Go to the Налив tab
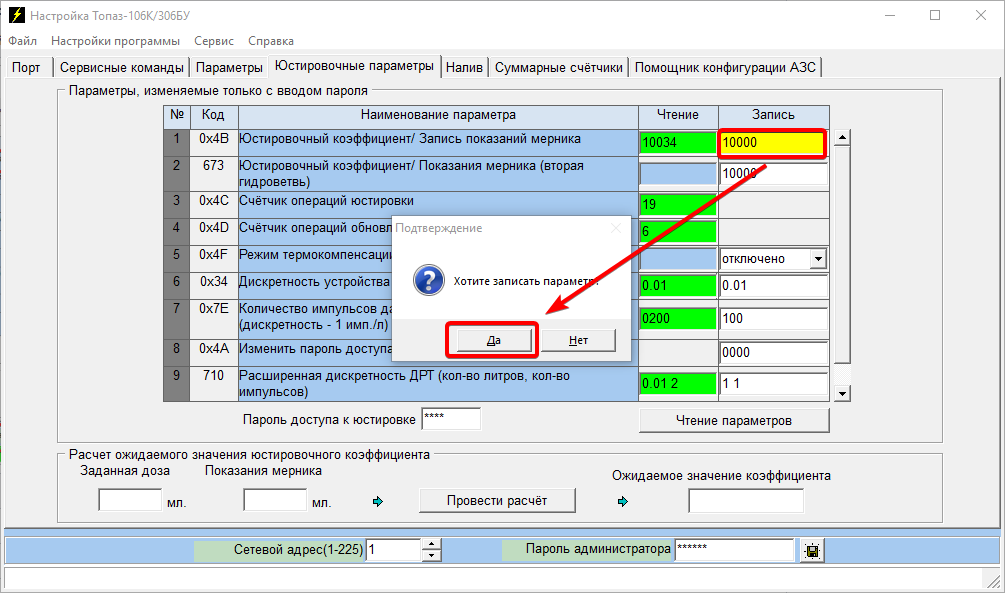The image size is (1005, 593). coord(464,67)
